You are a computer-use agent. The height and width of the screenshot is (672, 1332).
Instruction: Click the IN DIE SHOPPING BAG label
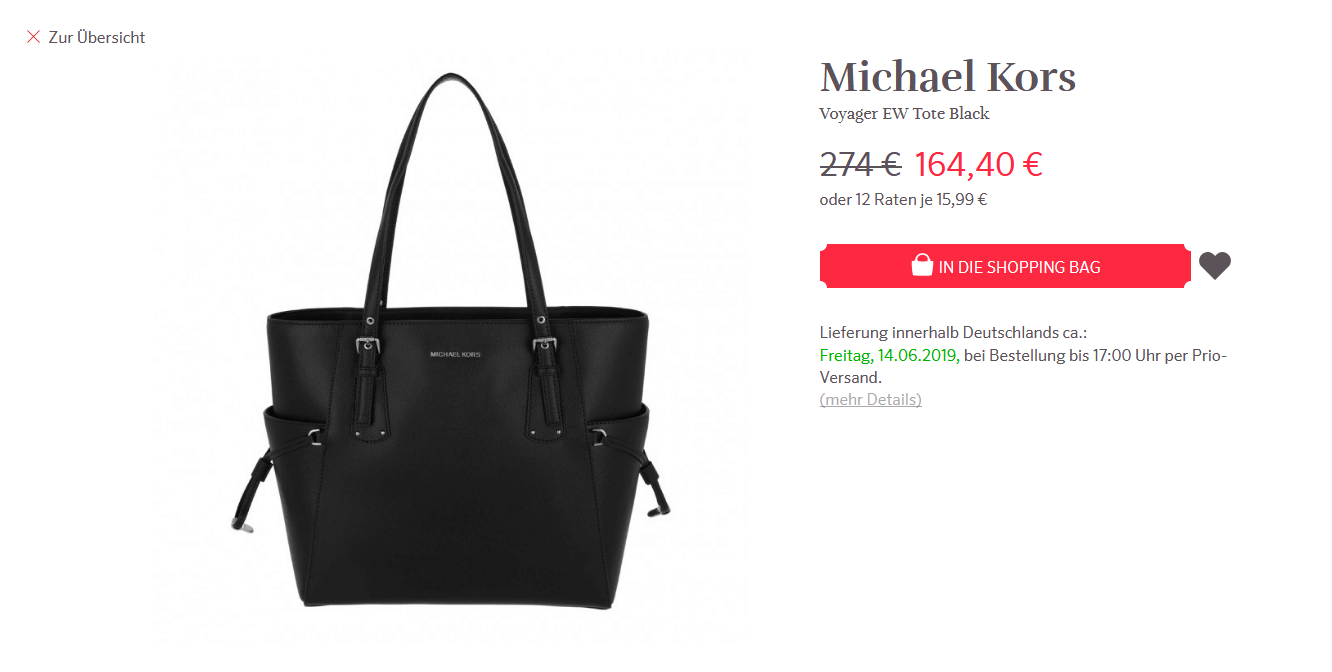pos(1019,267)
